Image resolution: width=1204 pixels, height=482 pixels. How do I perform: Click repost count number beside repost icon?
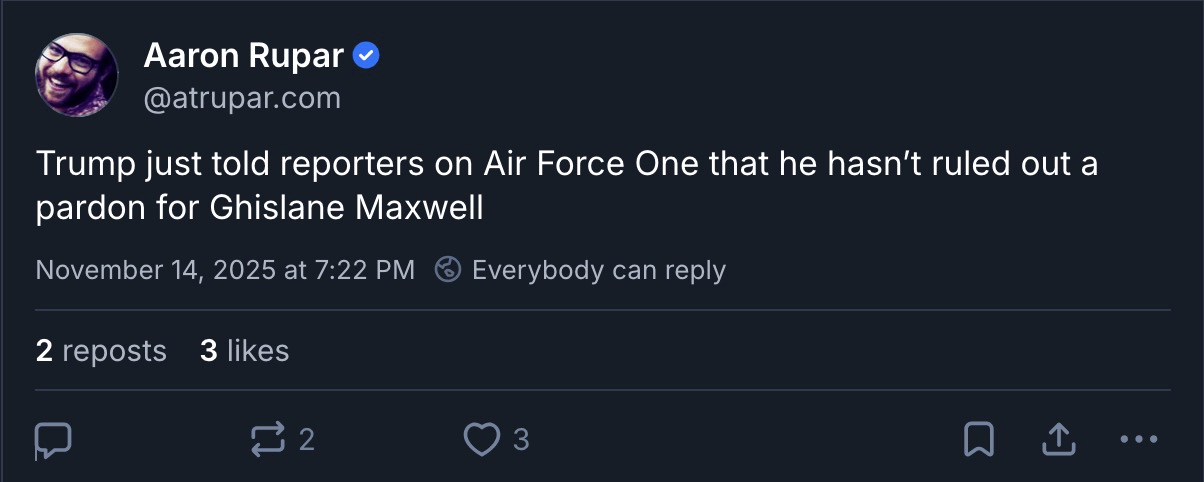307,440
